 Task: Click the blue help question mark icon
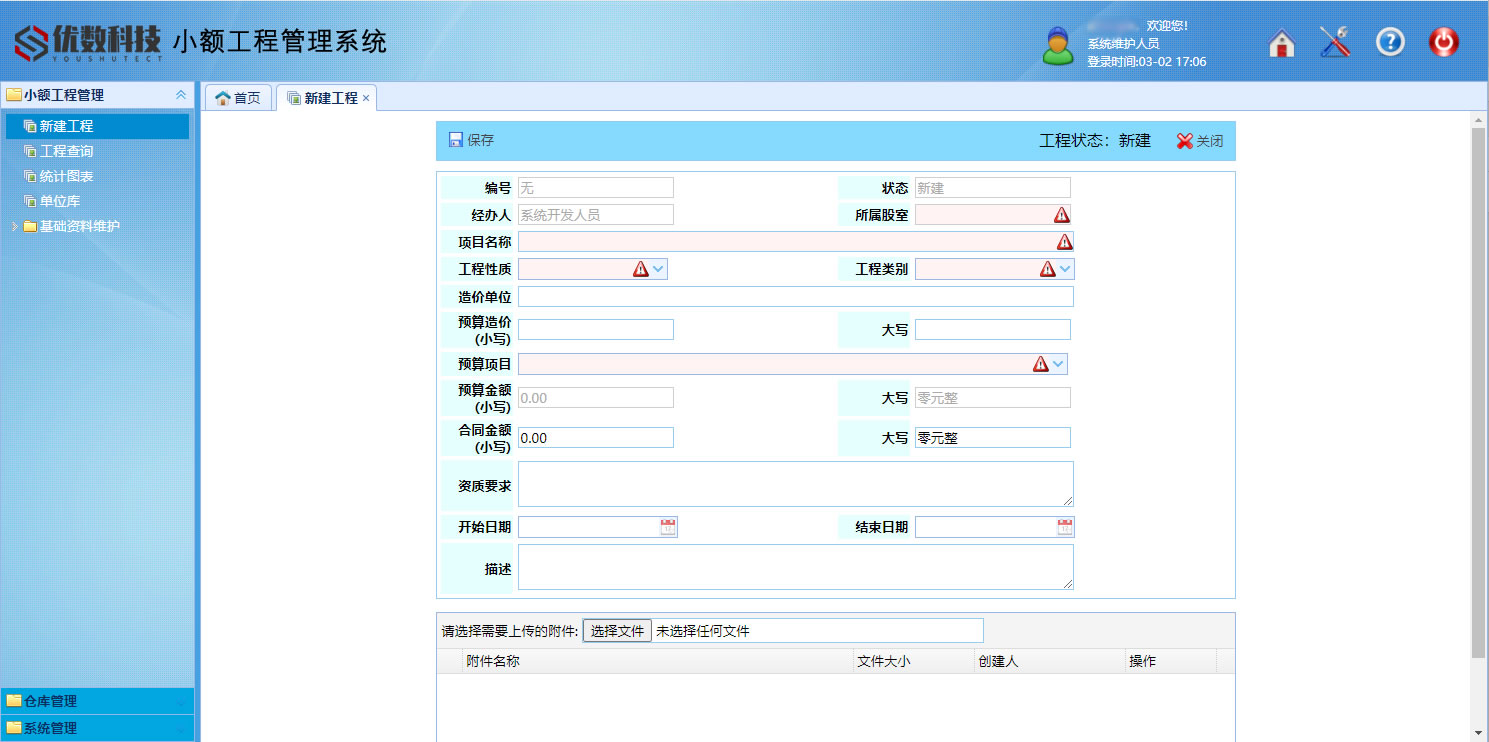click(x=1390, y=42)
